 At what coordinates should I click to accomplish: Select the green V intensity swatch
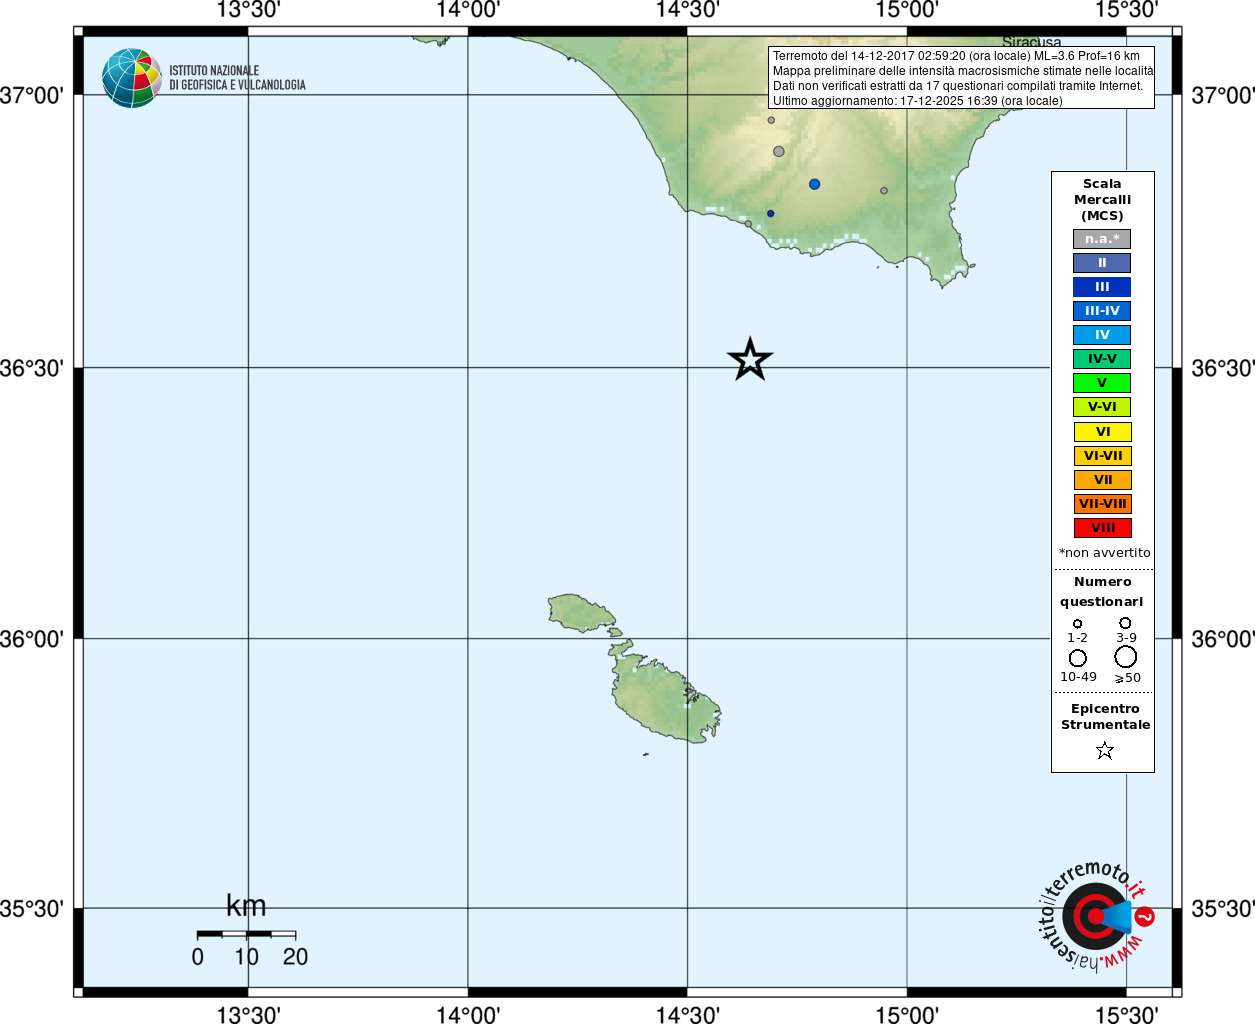click(1102, 383)
